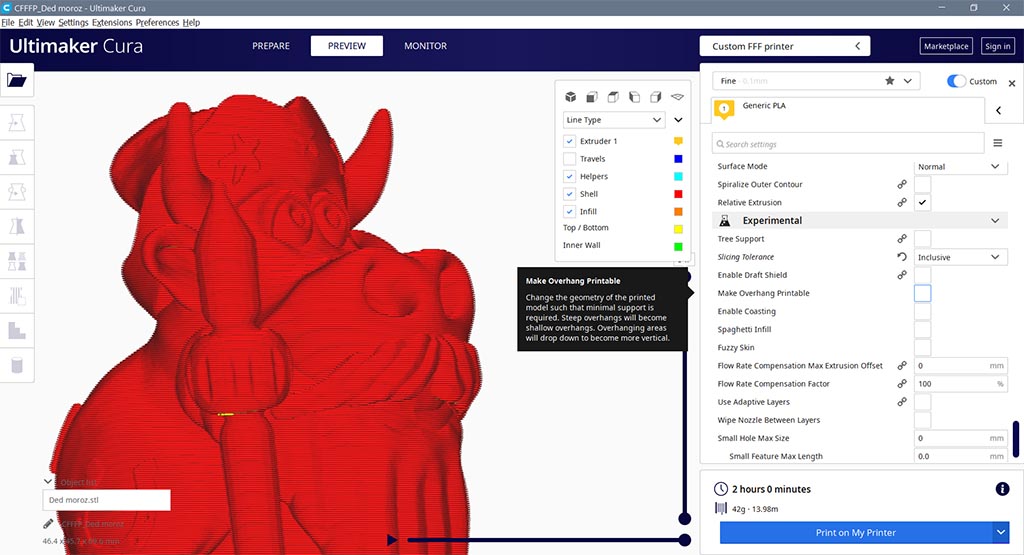Click the pencil icon to rename job
1024x555 pixels.
coord(49,523)
